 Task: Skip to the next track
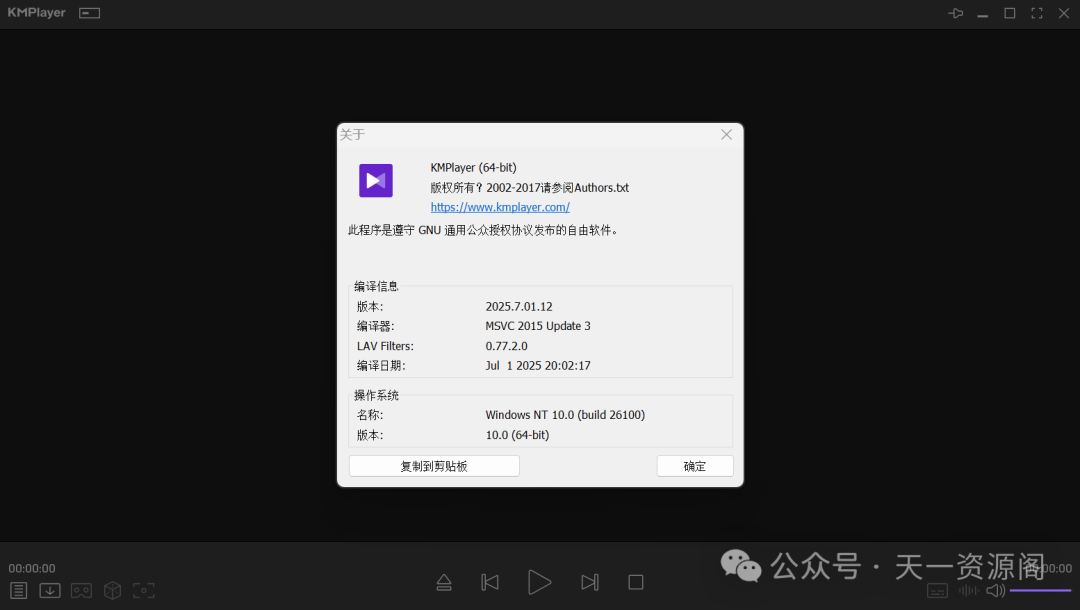(x=590, y=582)
